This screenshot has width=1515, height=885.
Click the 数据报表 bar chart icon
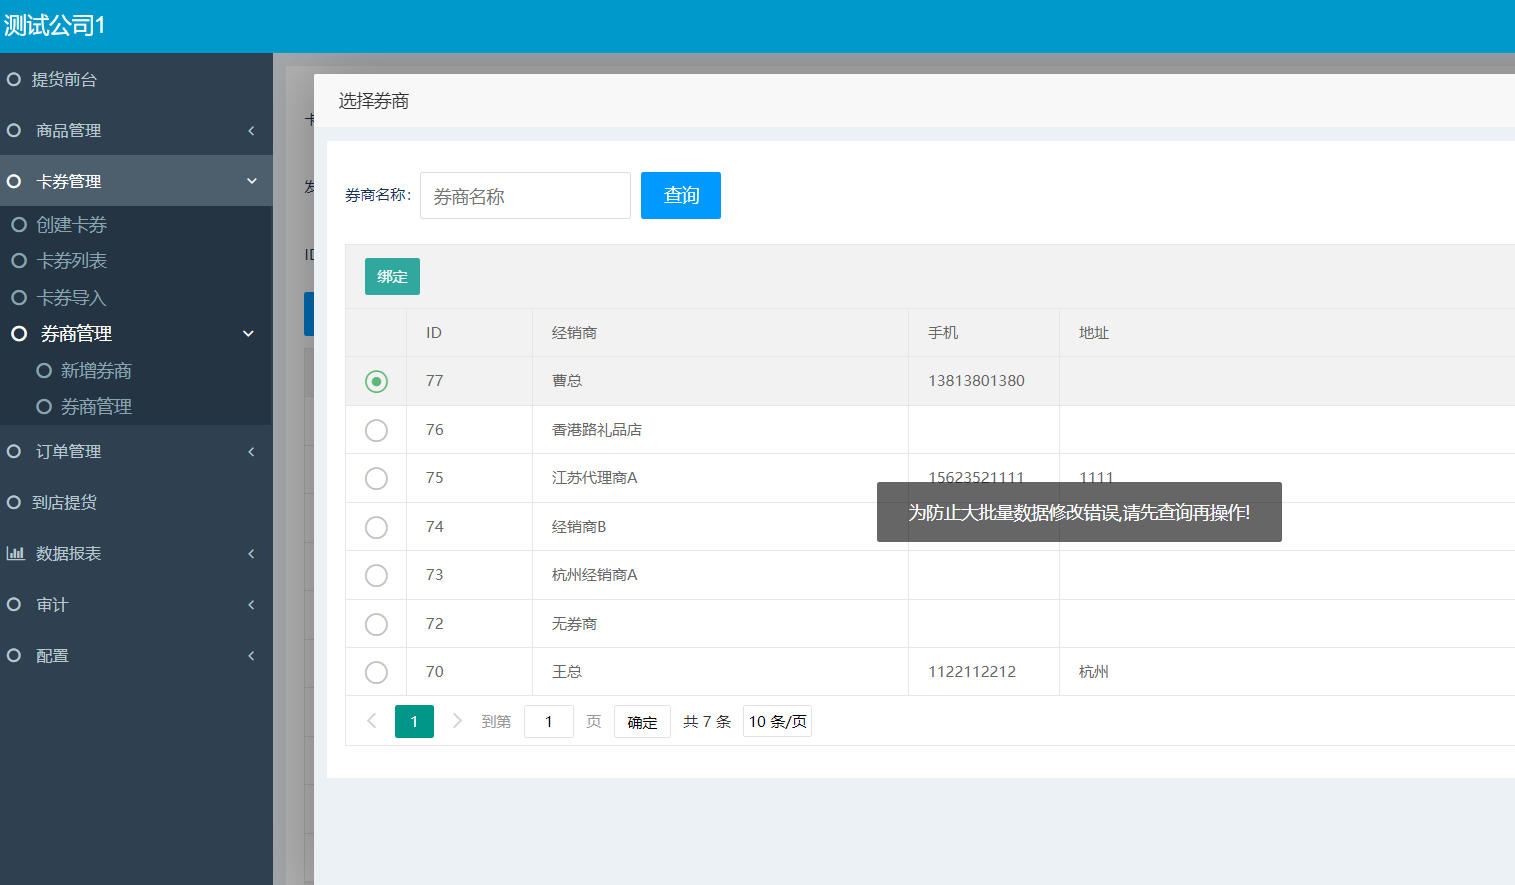[15, 553]
